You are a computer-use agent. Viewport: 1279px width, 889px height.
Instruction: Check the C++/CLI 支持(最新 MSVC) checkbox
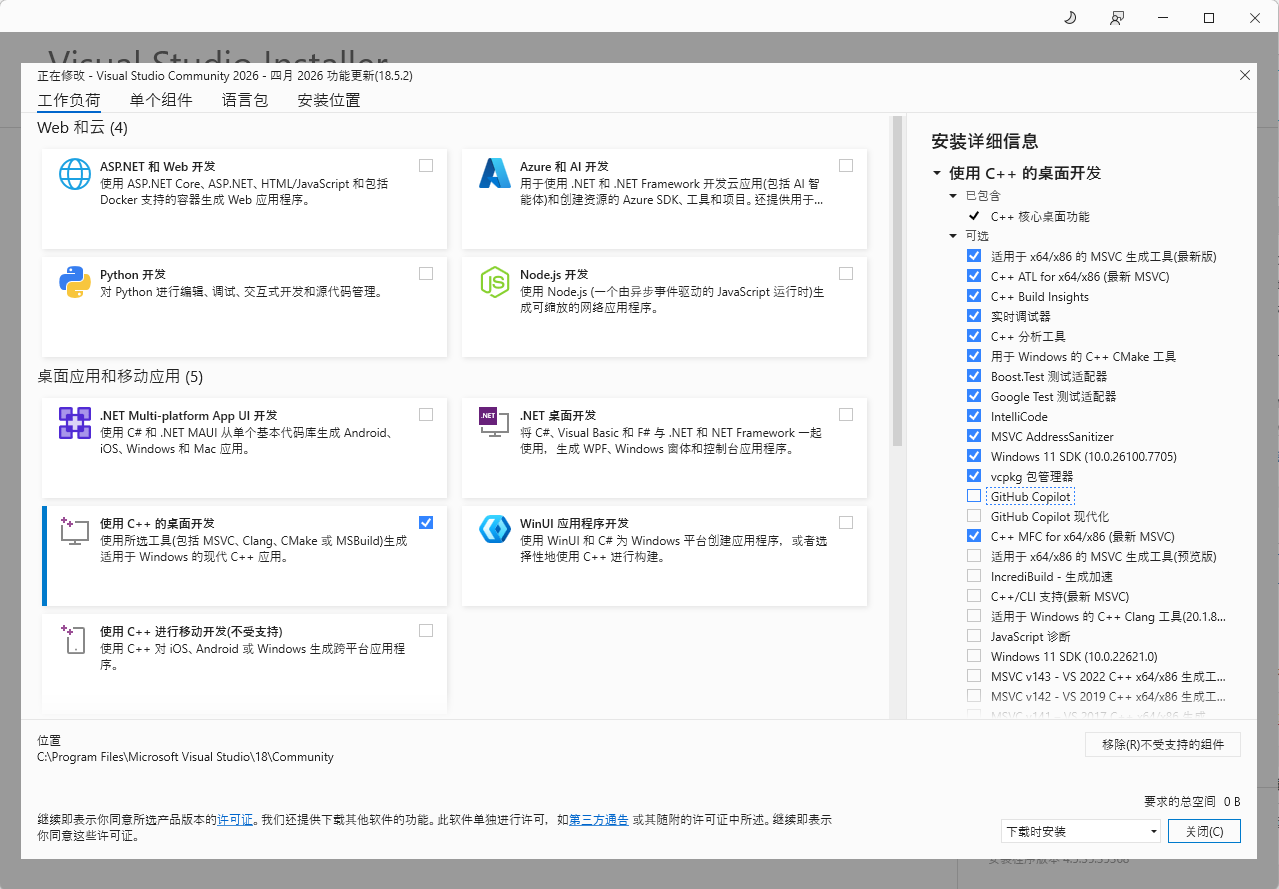[x=974, y=596]
